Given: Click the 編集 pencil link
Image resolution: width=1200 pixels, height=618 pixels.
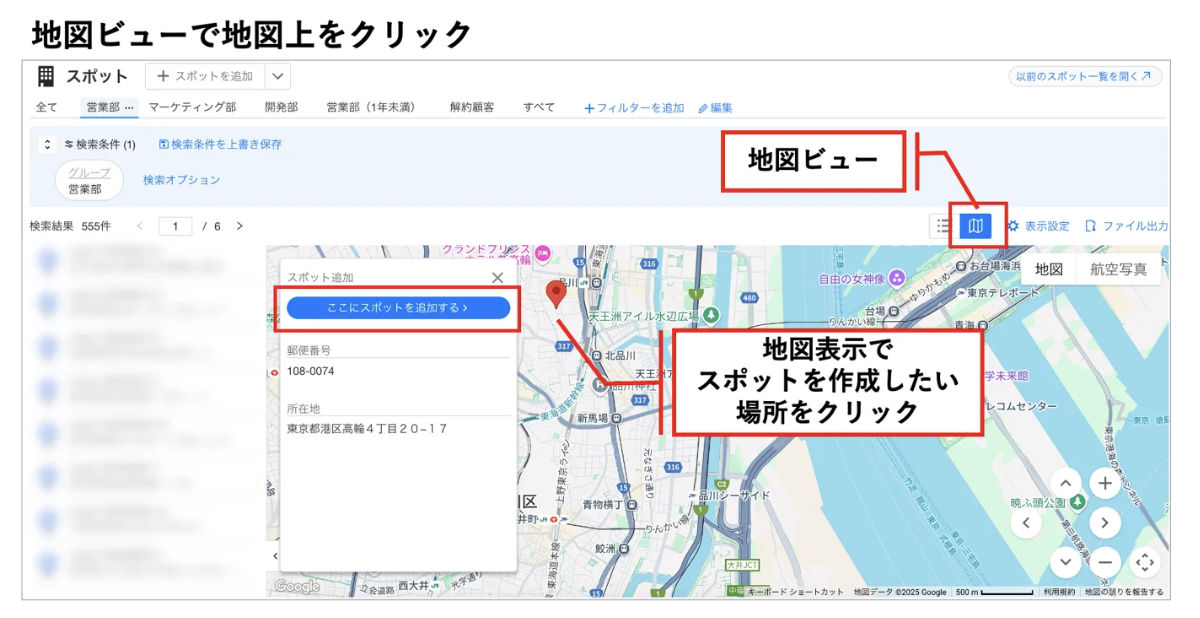Looking at the screenshot, I should click(715, 108).
